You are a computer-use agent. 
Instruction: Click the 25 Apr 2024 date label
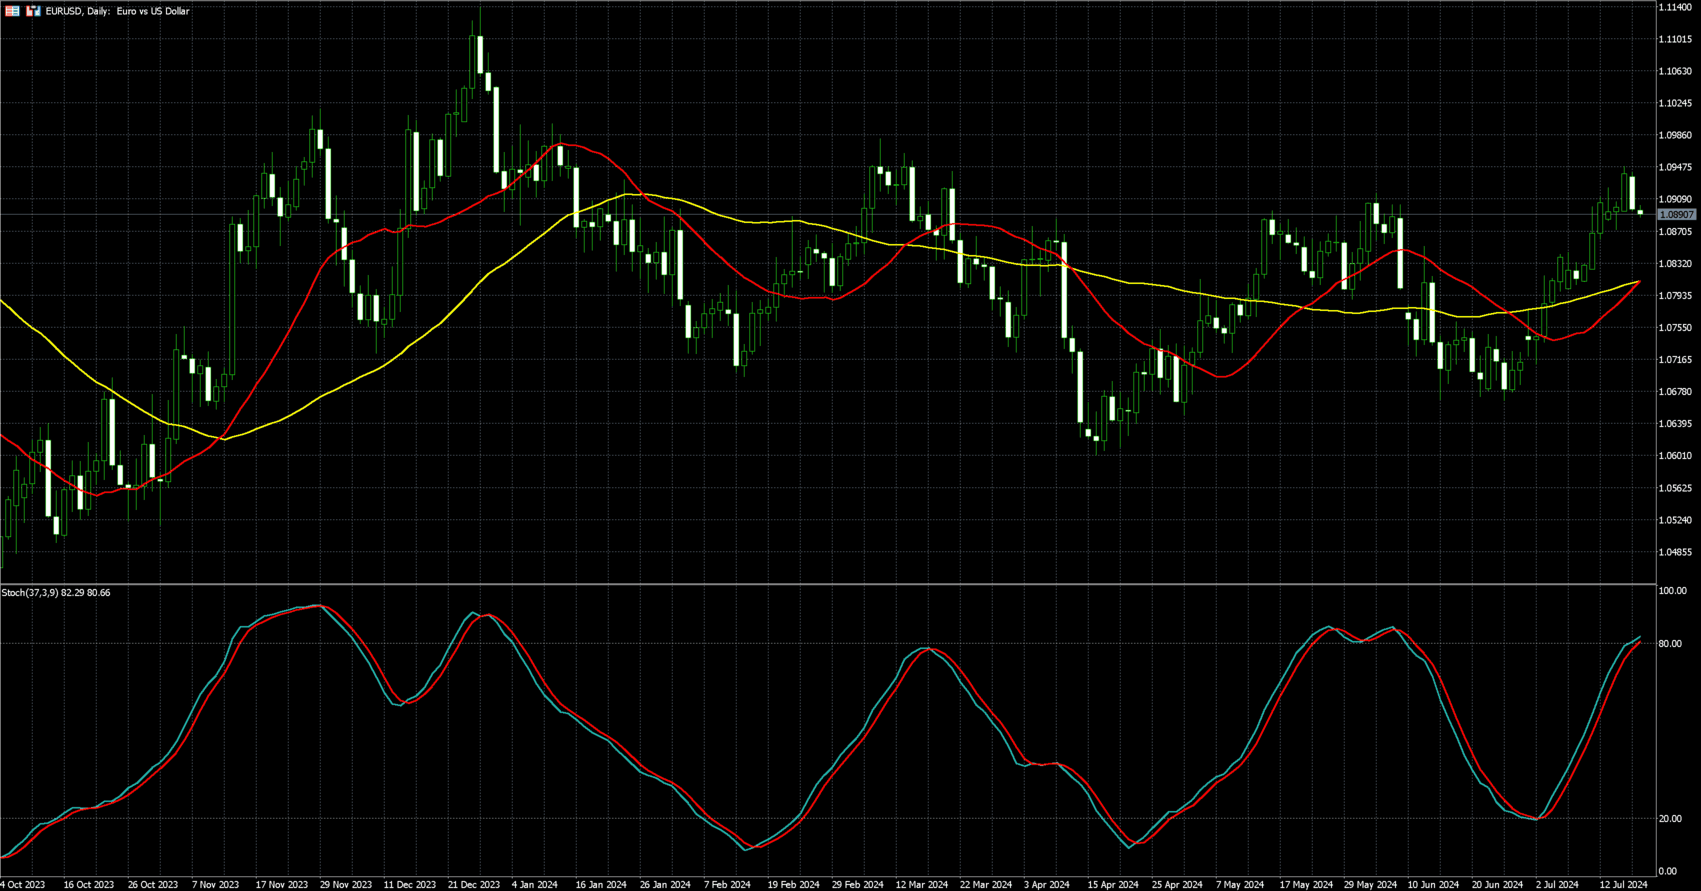coord(1177,885)
